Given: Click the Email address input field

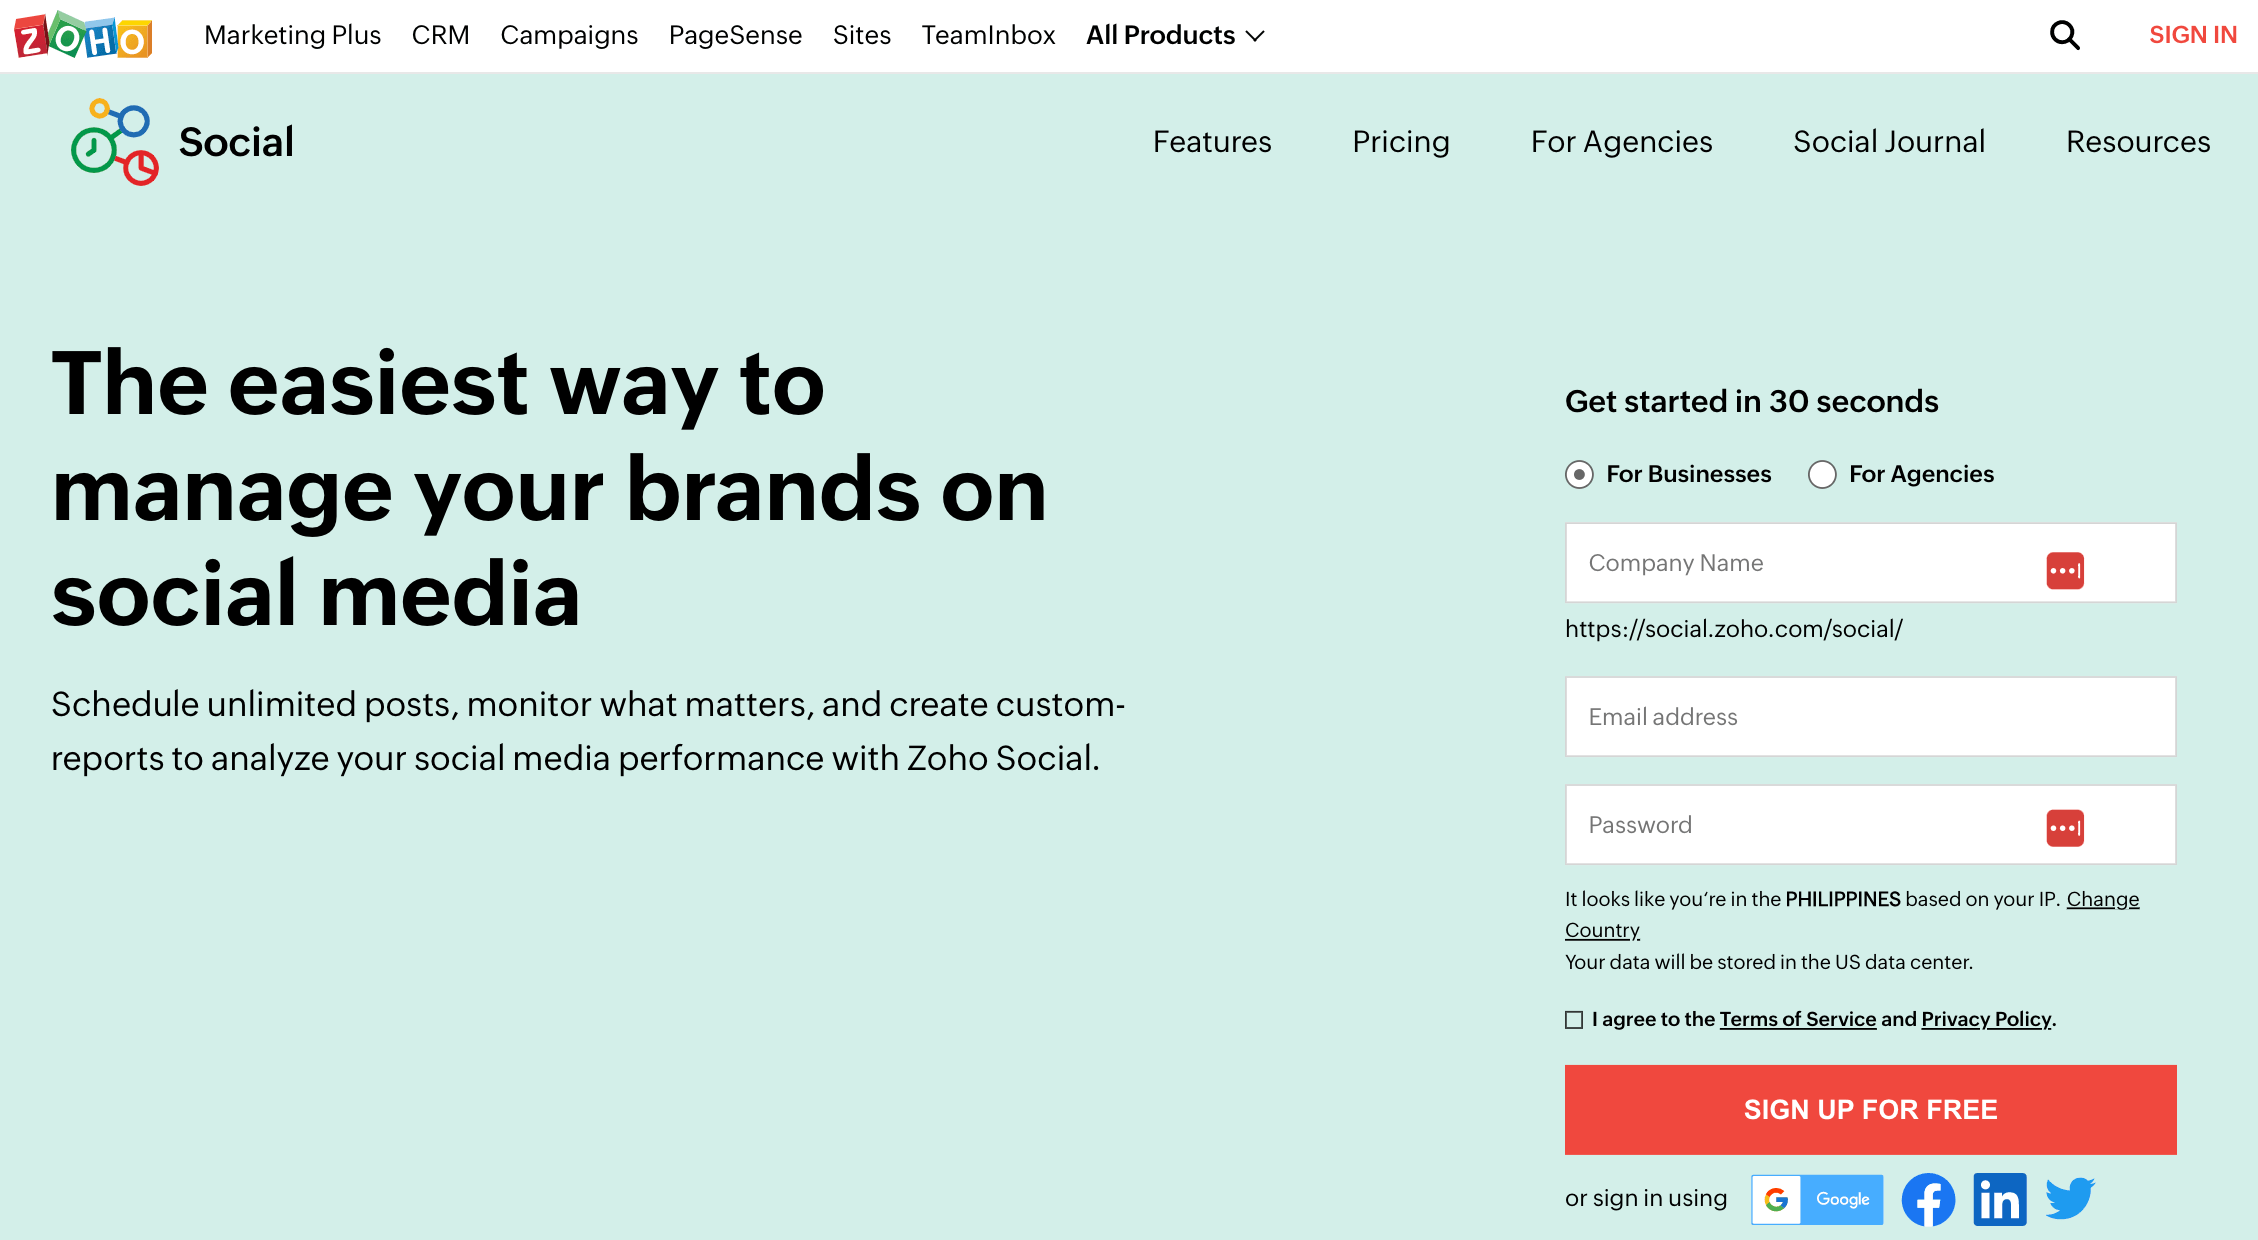Looking at the screenshot, I should (1870, 717).
